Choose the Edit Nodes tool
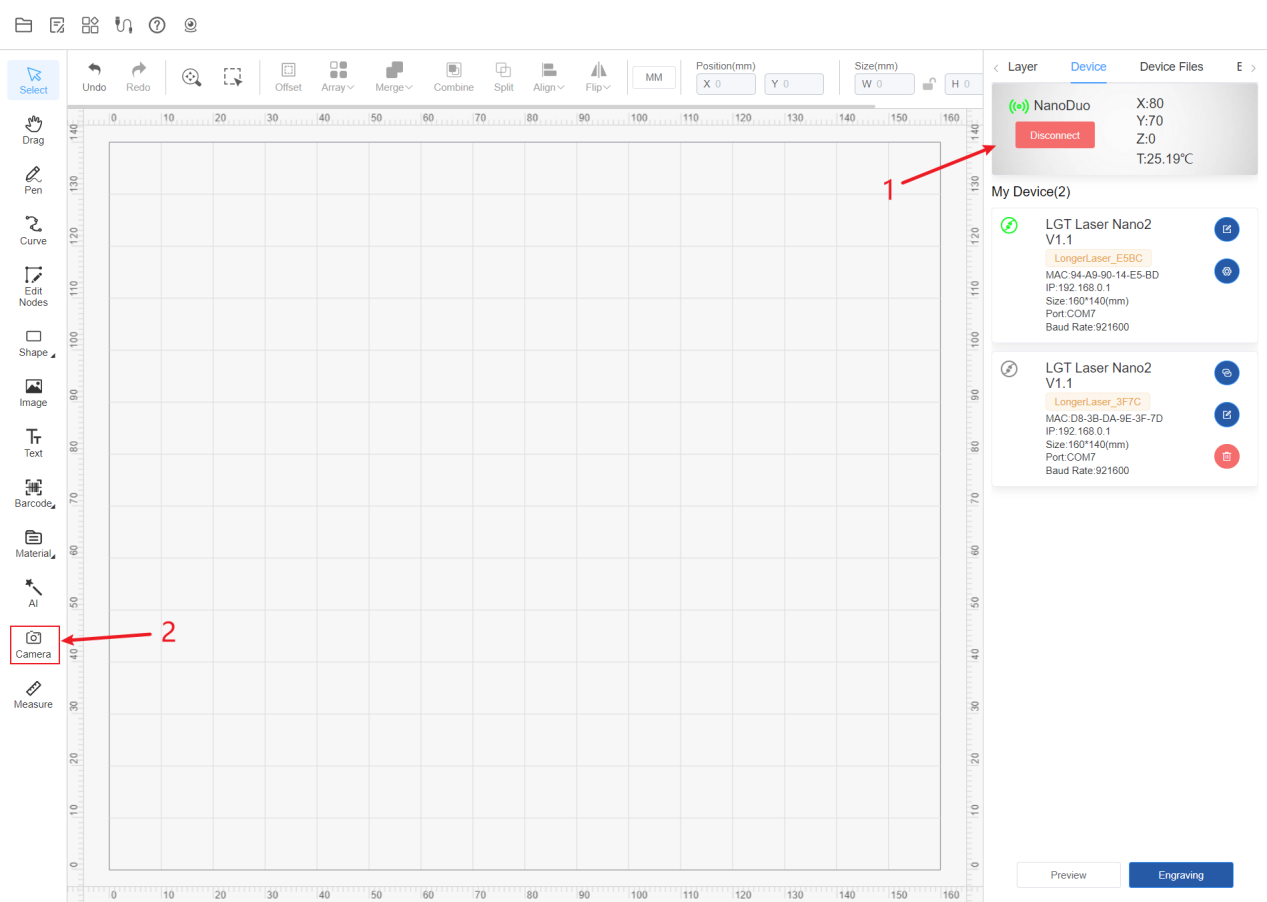Screen dimensions: 1267x902 [x=33, y=286]
